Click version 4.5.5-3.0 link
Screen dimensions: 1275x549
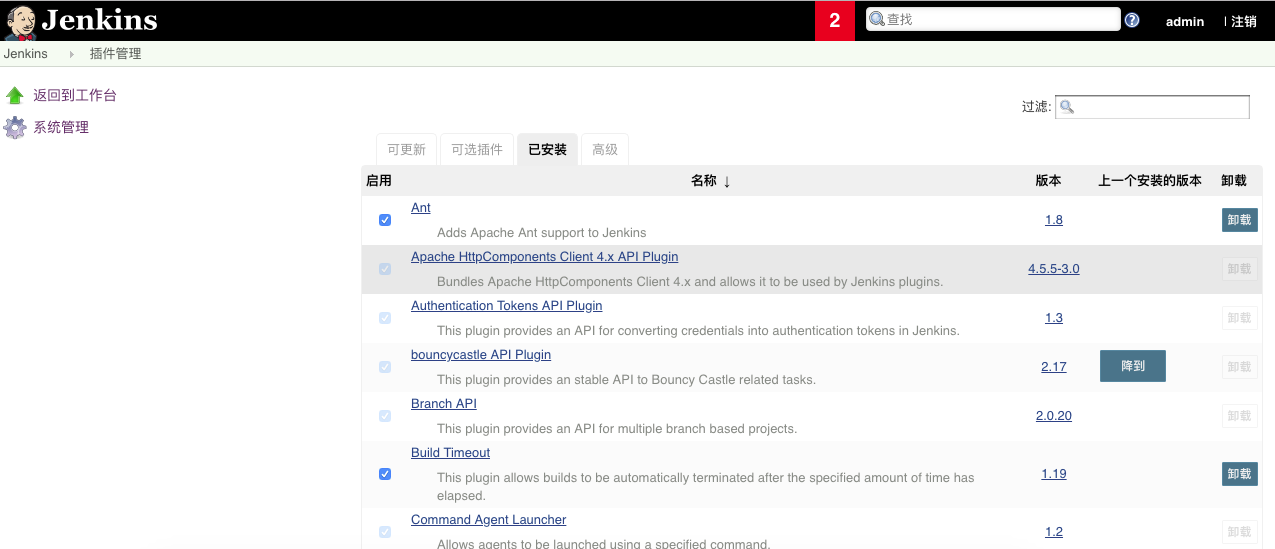(1054, 269)
